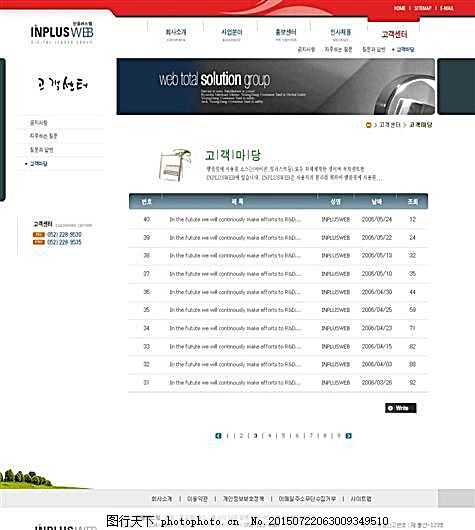The width and height of the screenshot is (475, 530).
Task: Open post number 31 title
Action: pyautogui.click(x=235, y=383)
